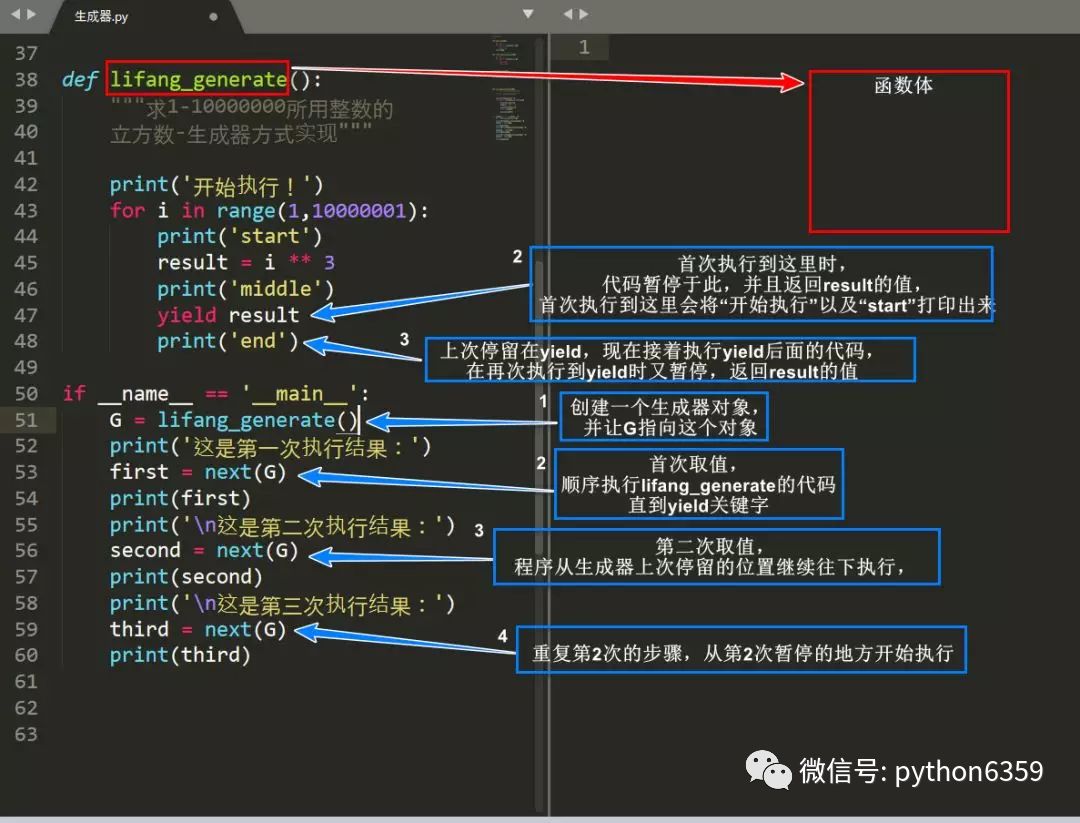1080x823 pixels.
Task: Click the docstring line 求1-10000000所用整数的
Action: (x=251, y=107)
